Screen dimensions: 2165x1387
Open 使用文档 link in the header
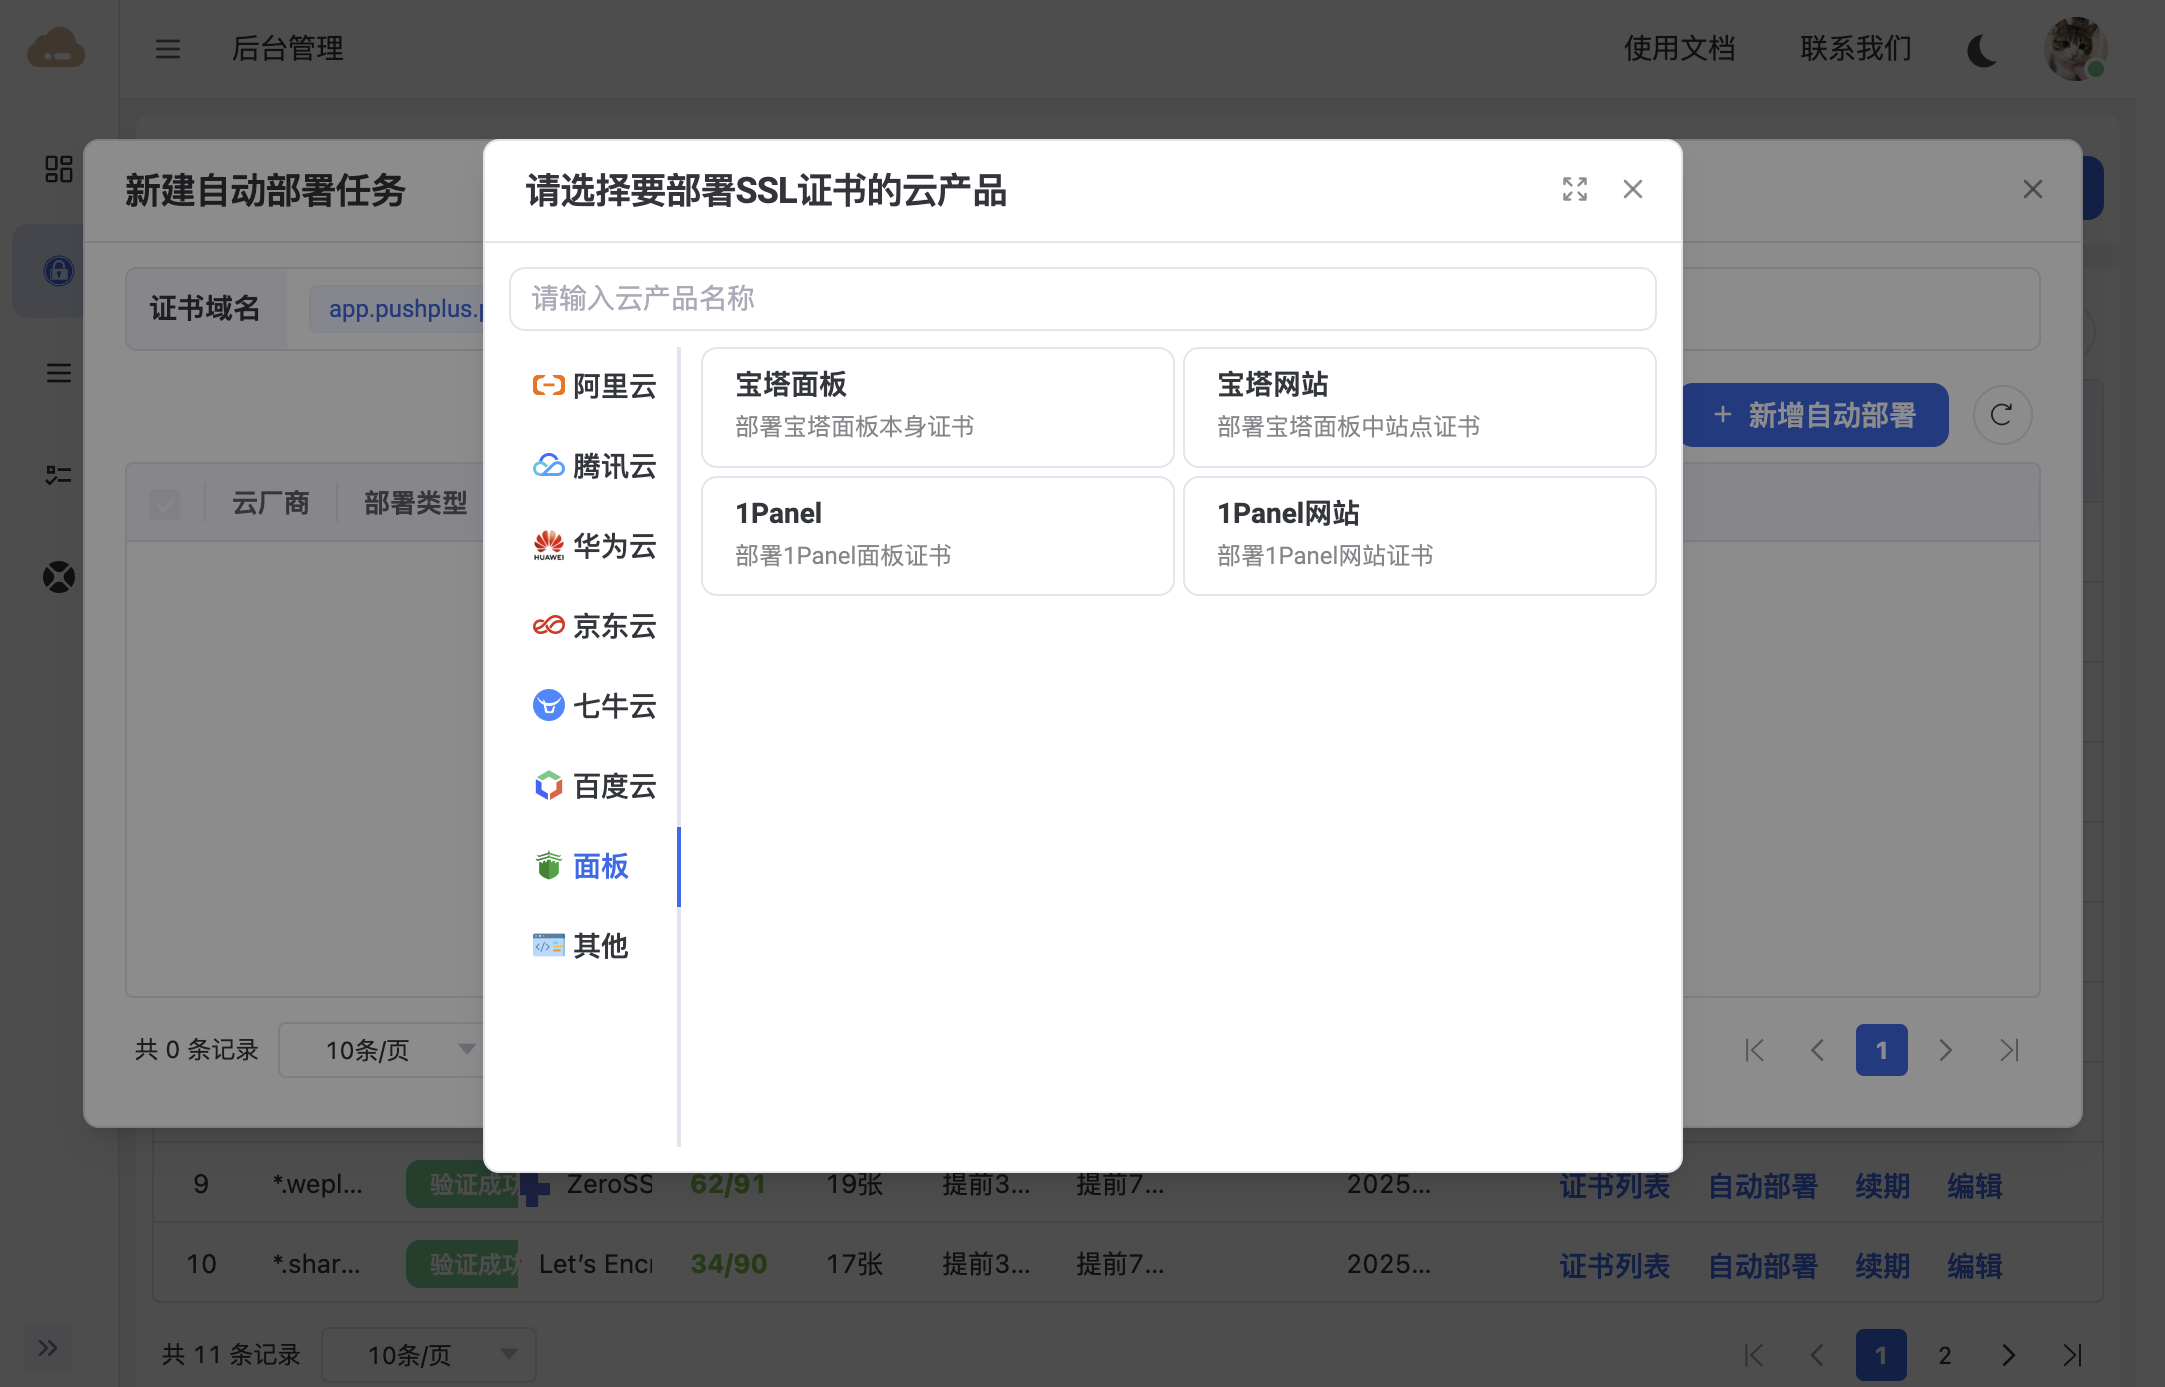coord(1679,48)
